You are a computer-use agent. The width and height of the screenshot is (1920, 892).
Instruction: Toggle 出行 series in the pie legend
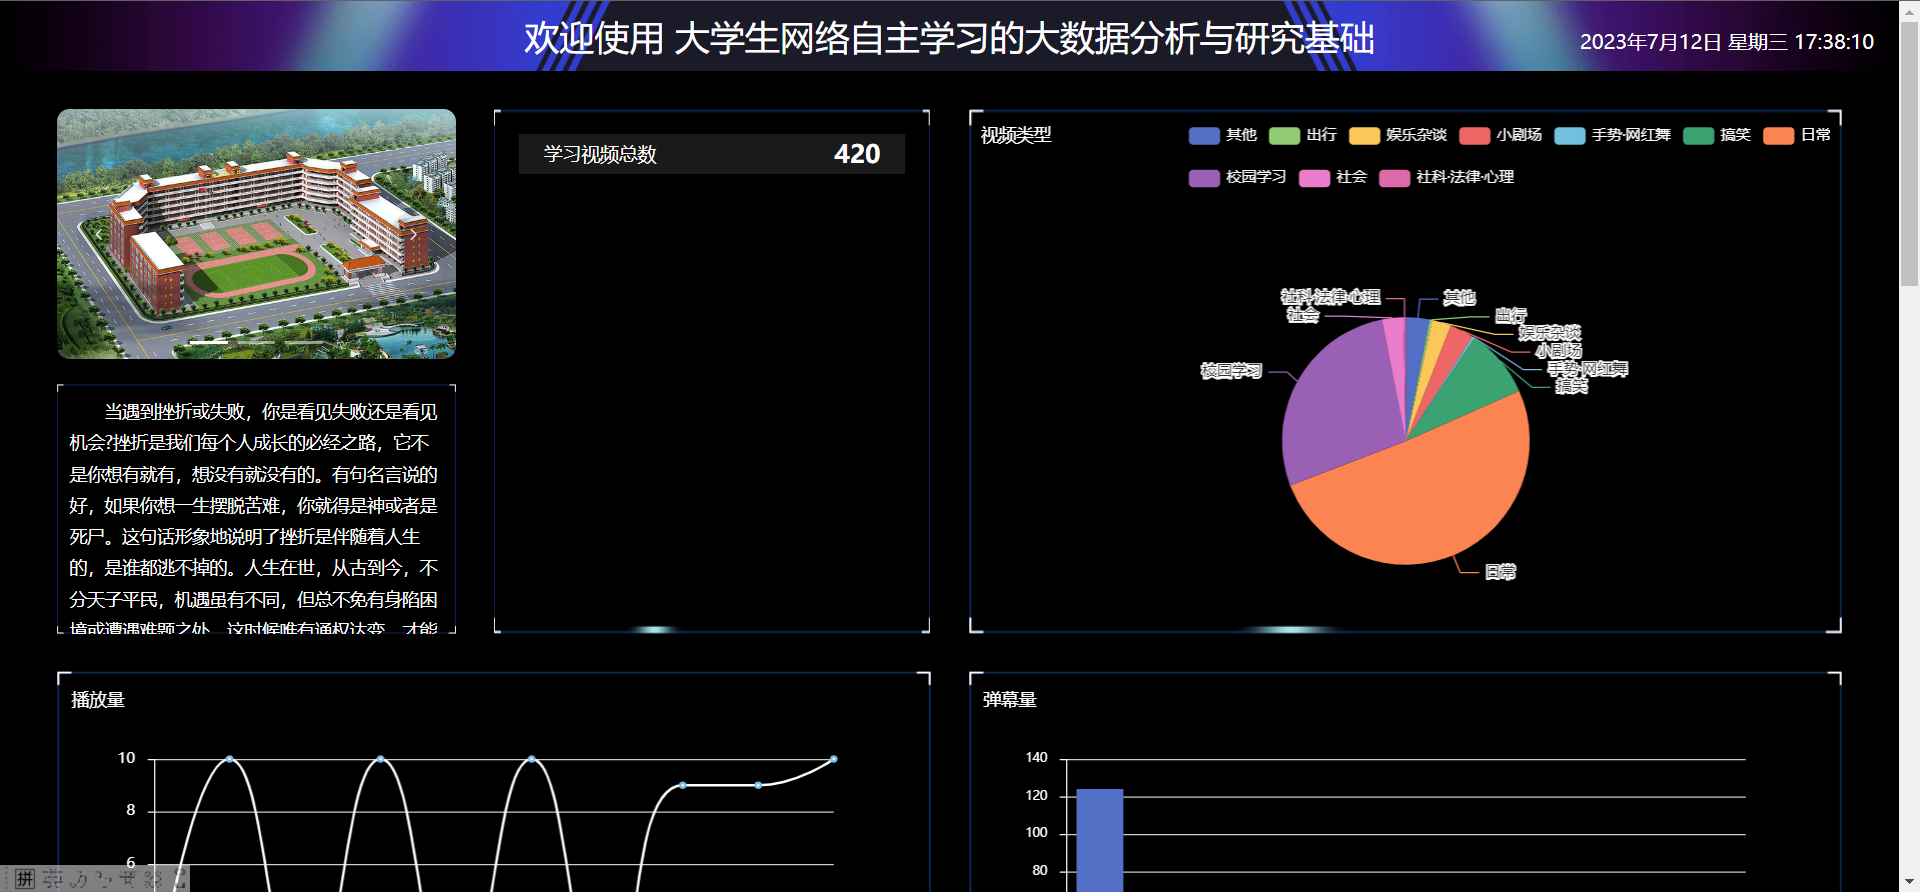tap(1303, 135)
